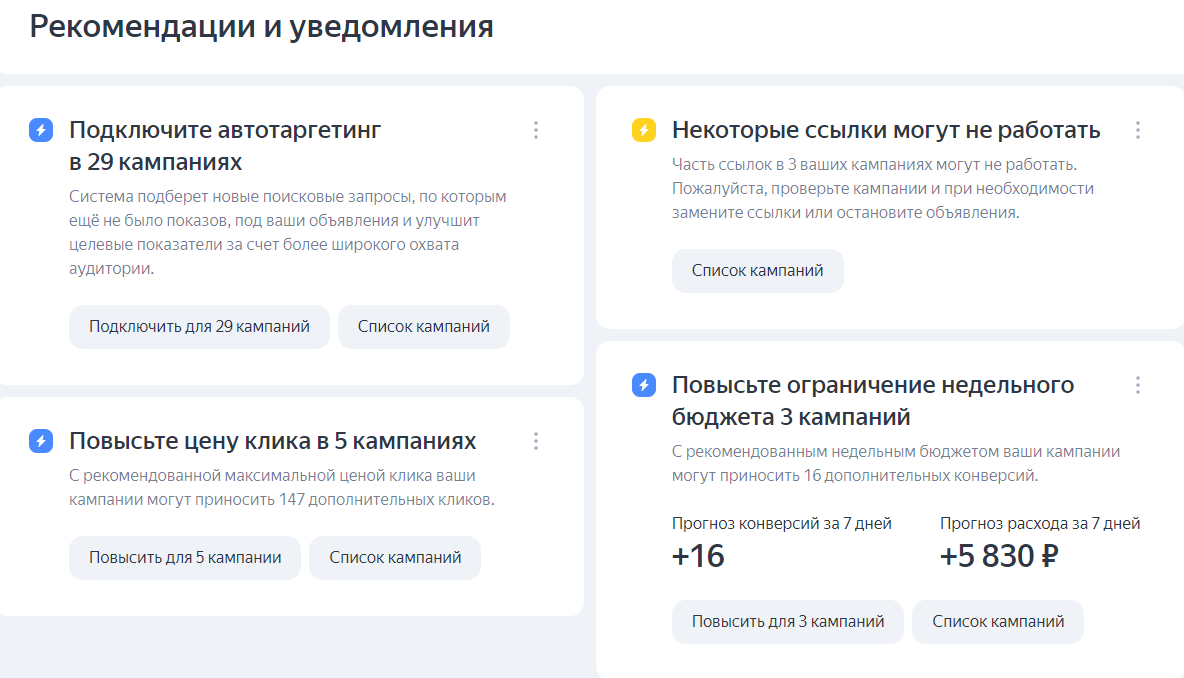The height and width of the screenshot is (678, 1184).
Task: Click the "Рекомендации и уведомления" page heading
Action: (261, 27)
